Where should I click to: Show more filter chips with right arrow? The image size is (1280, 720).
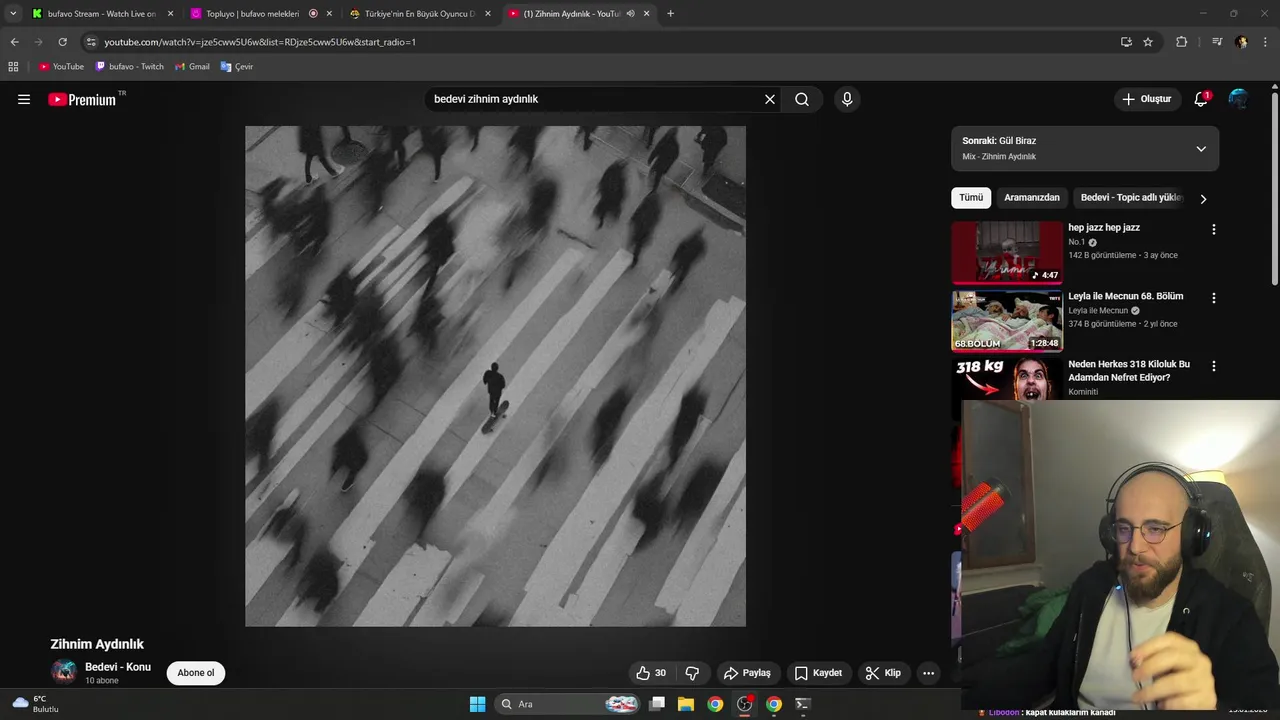[x=1203, y=198]
